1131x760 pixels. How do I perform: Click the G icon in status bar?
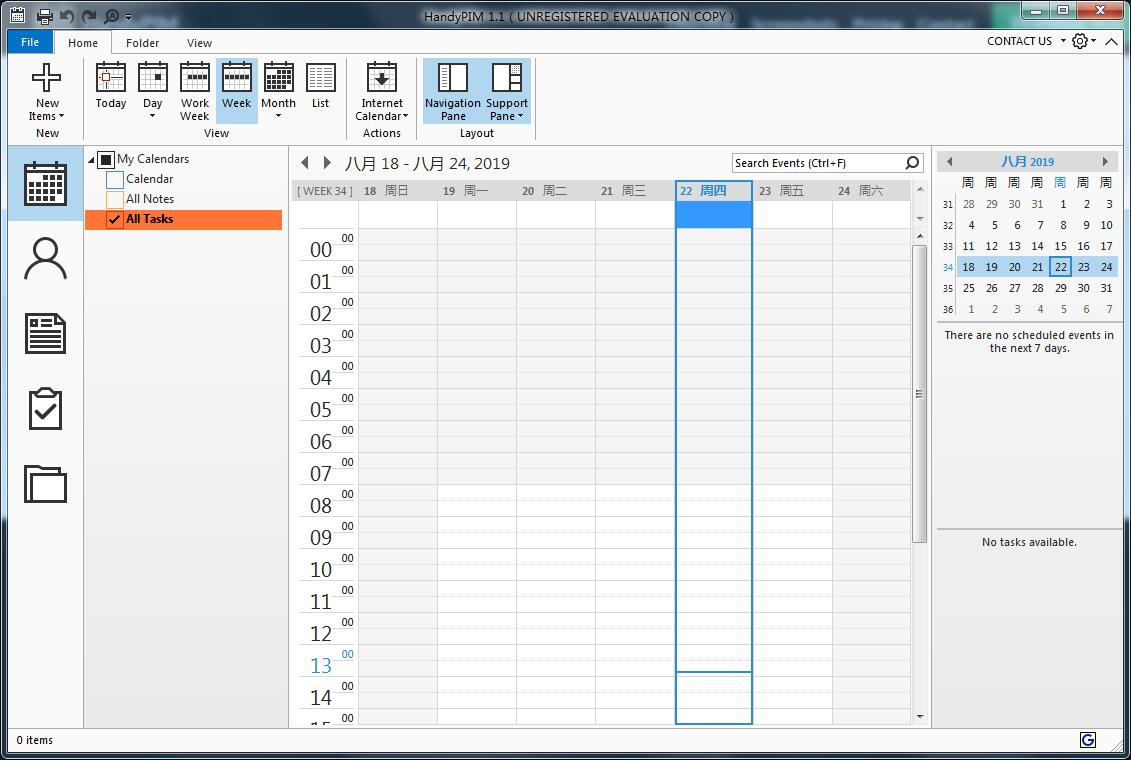(x=1088, y=740)
